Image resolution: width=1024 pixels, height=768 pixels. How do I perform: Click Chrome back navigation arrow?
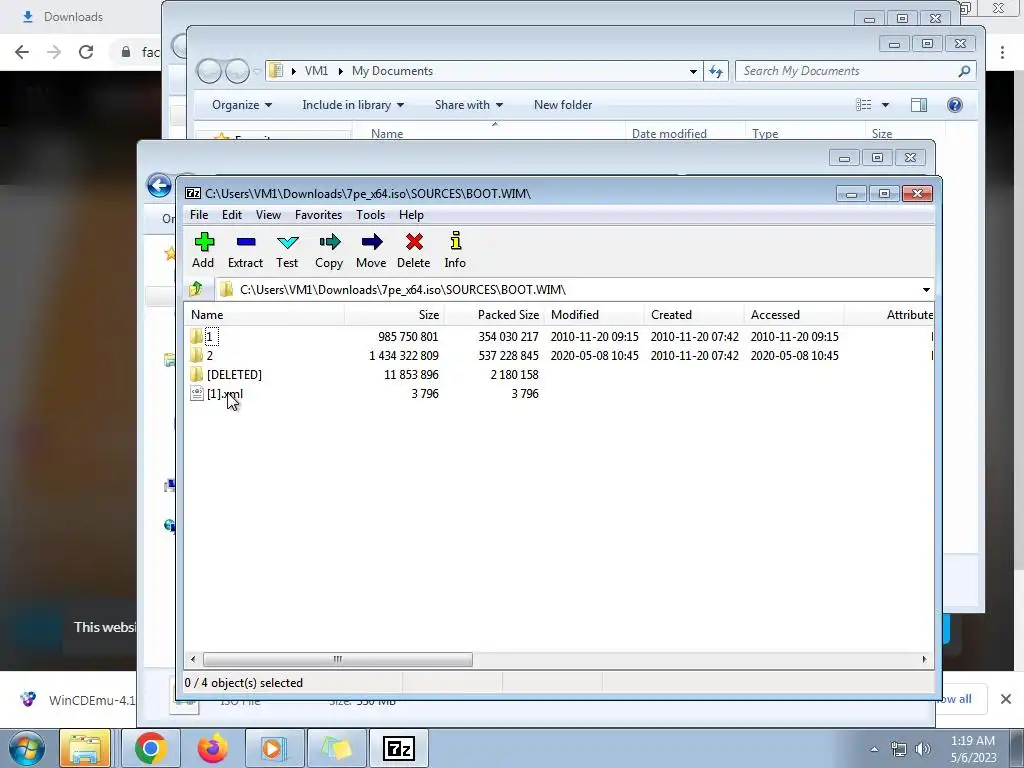(22, 52)
